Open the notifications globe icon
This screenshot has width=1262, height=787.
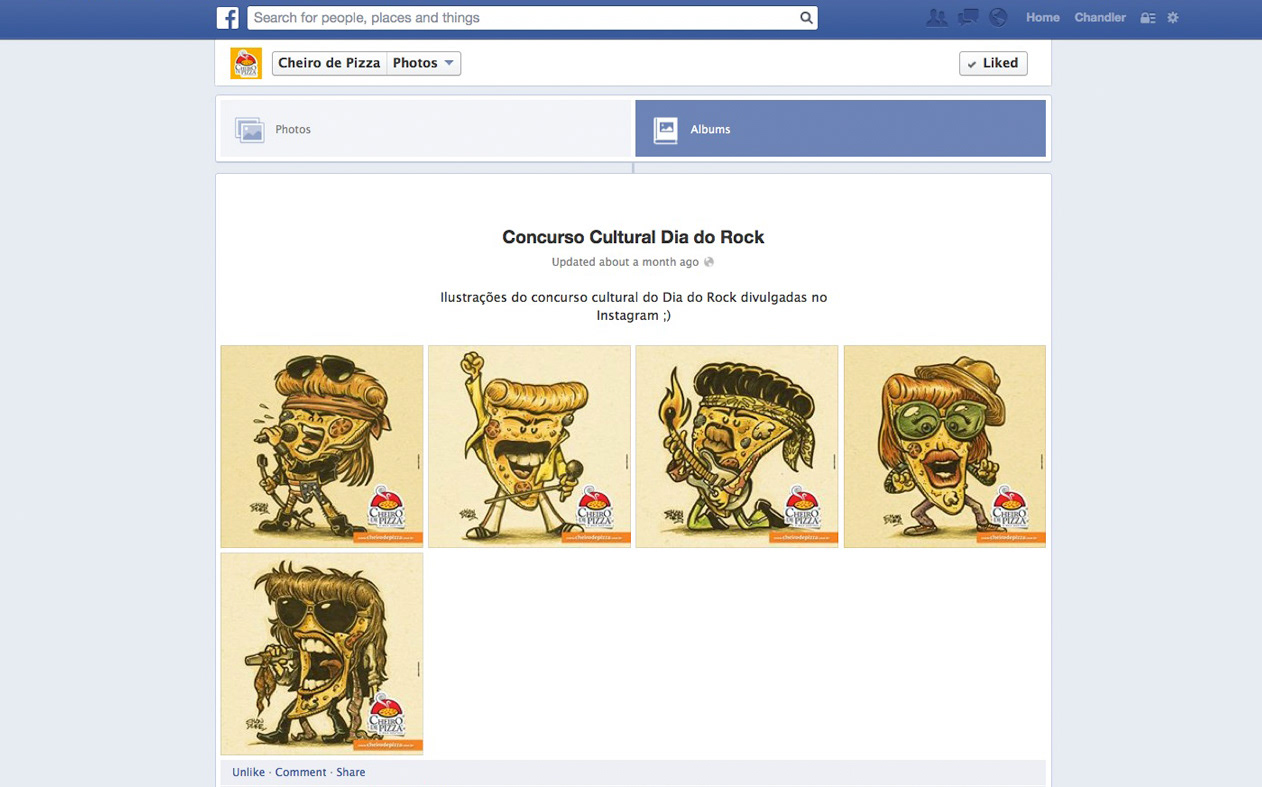click(997, 17)
